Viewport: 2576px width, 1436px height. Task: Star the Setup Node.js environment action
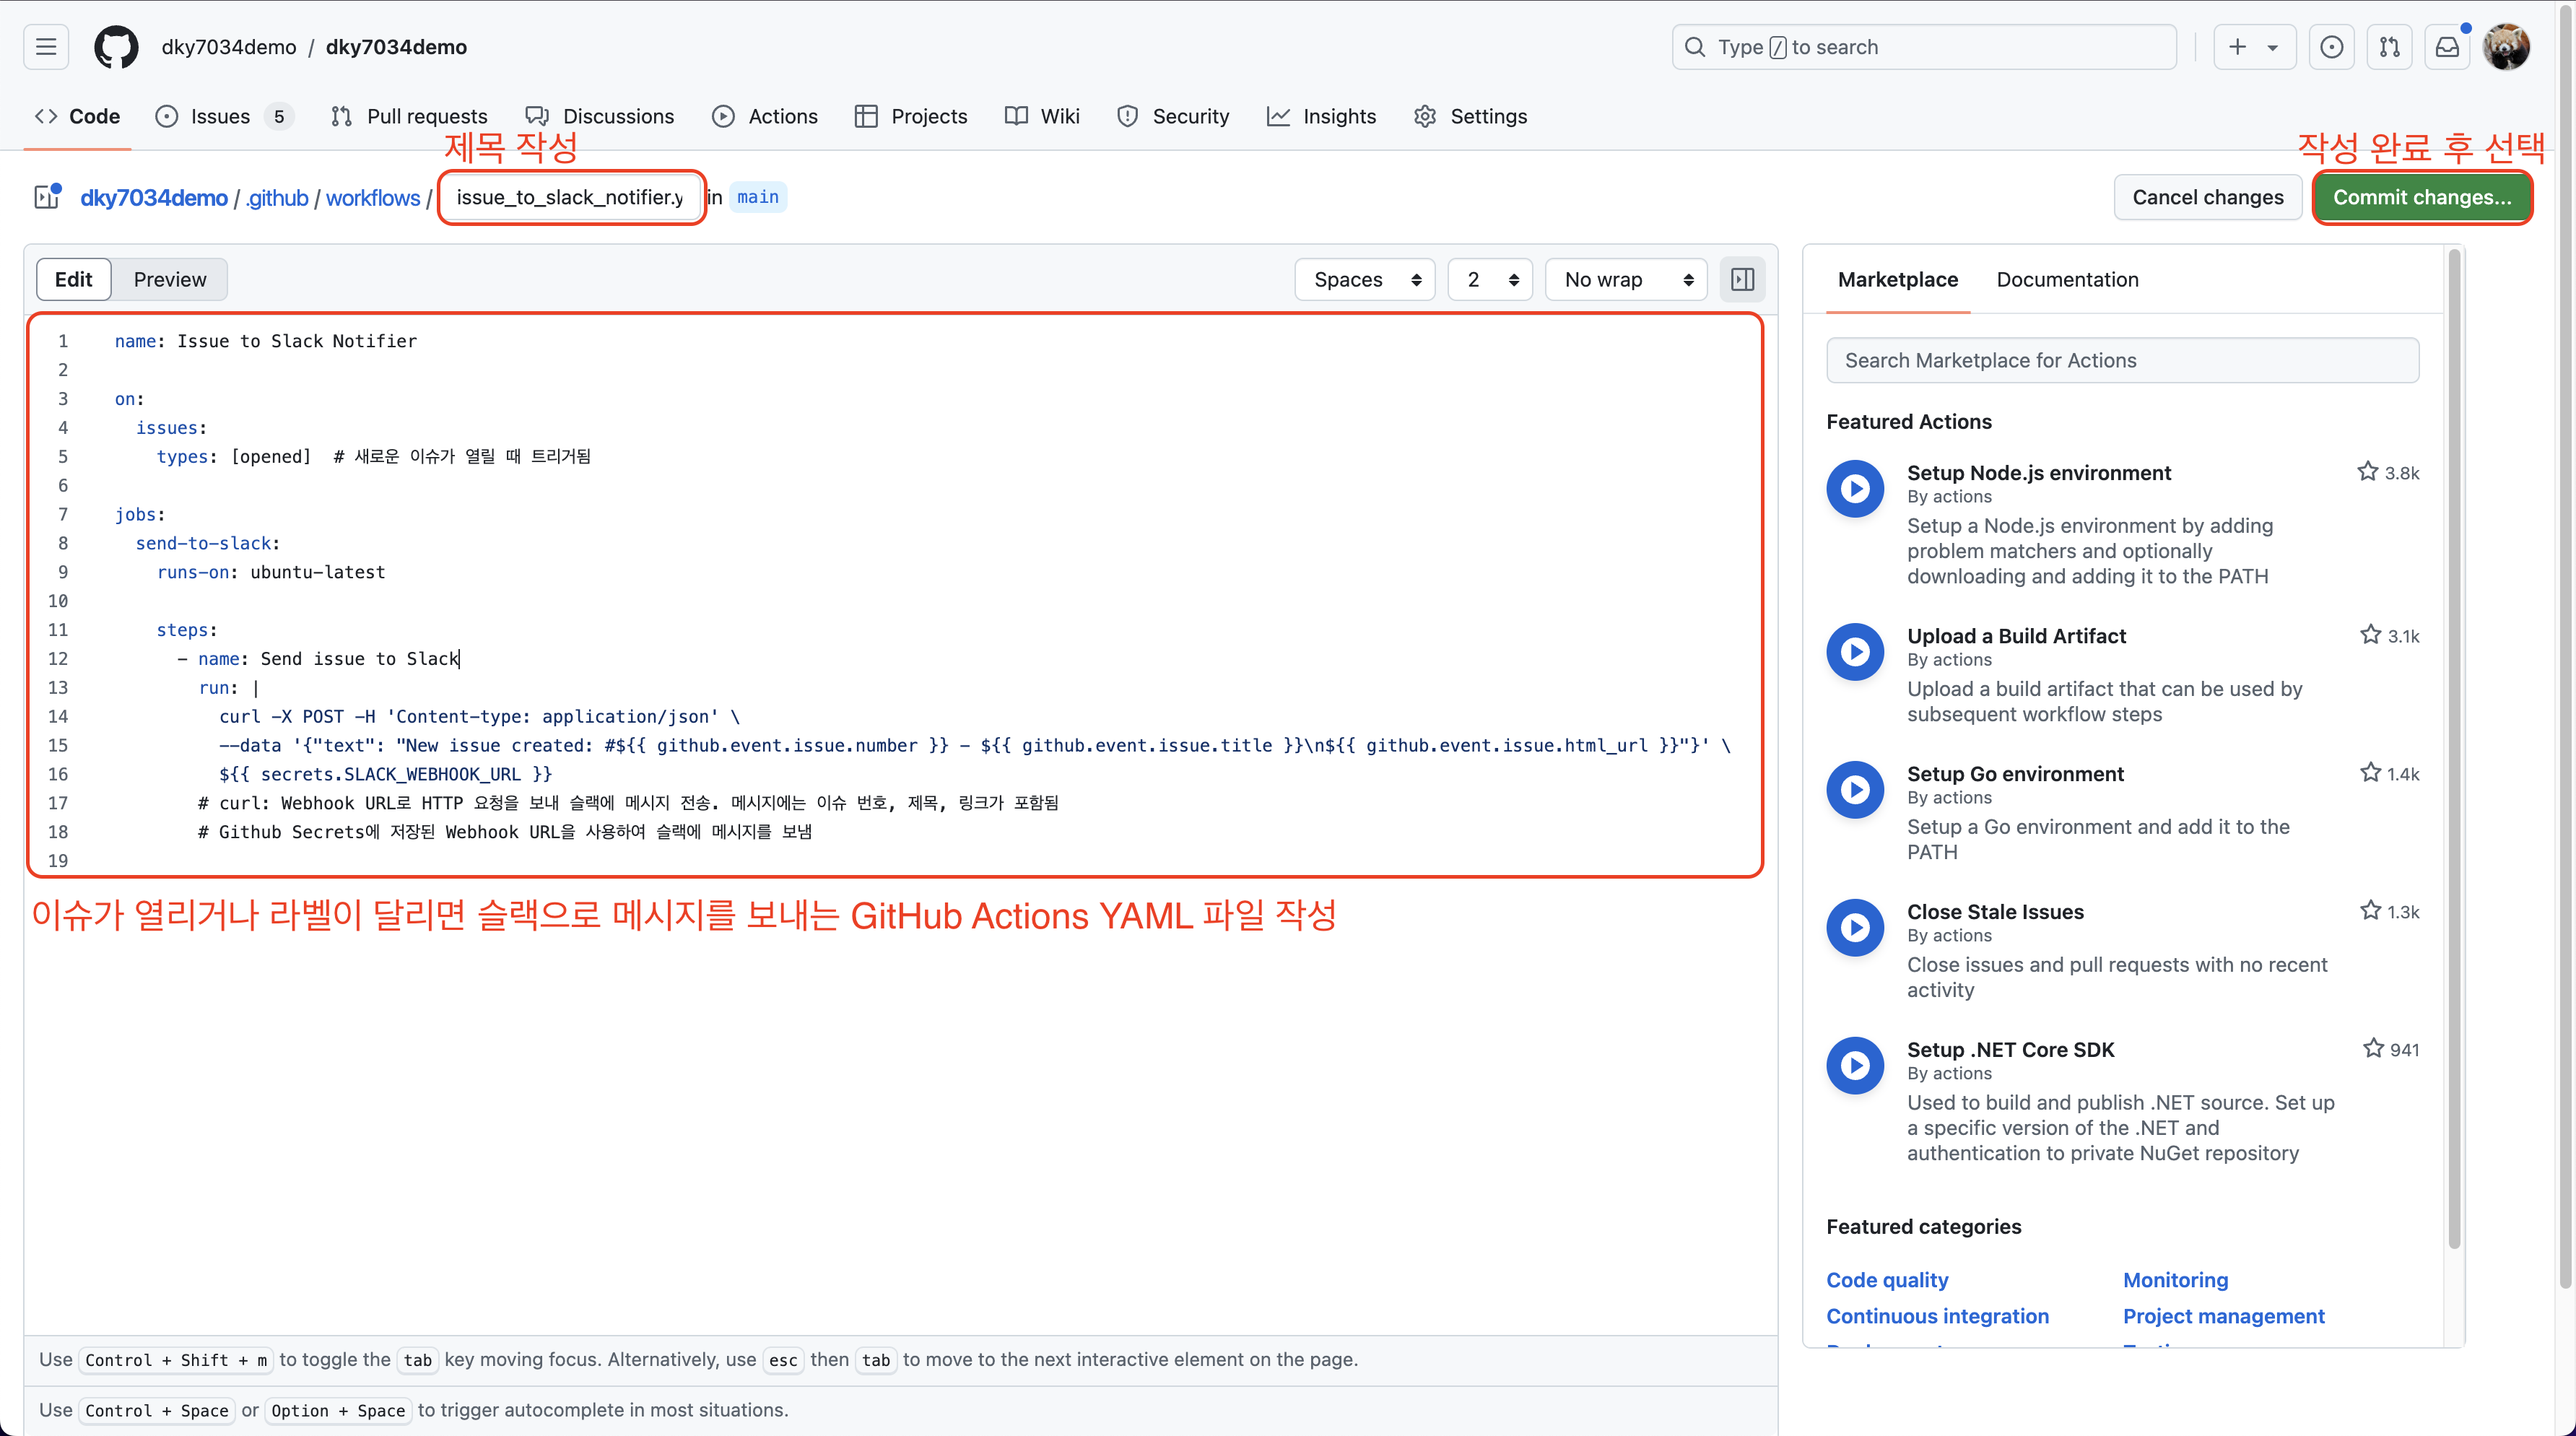pos(2367,472)
